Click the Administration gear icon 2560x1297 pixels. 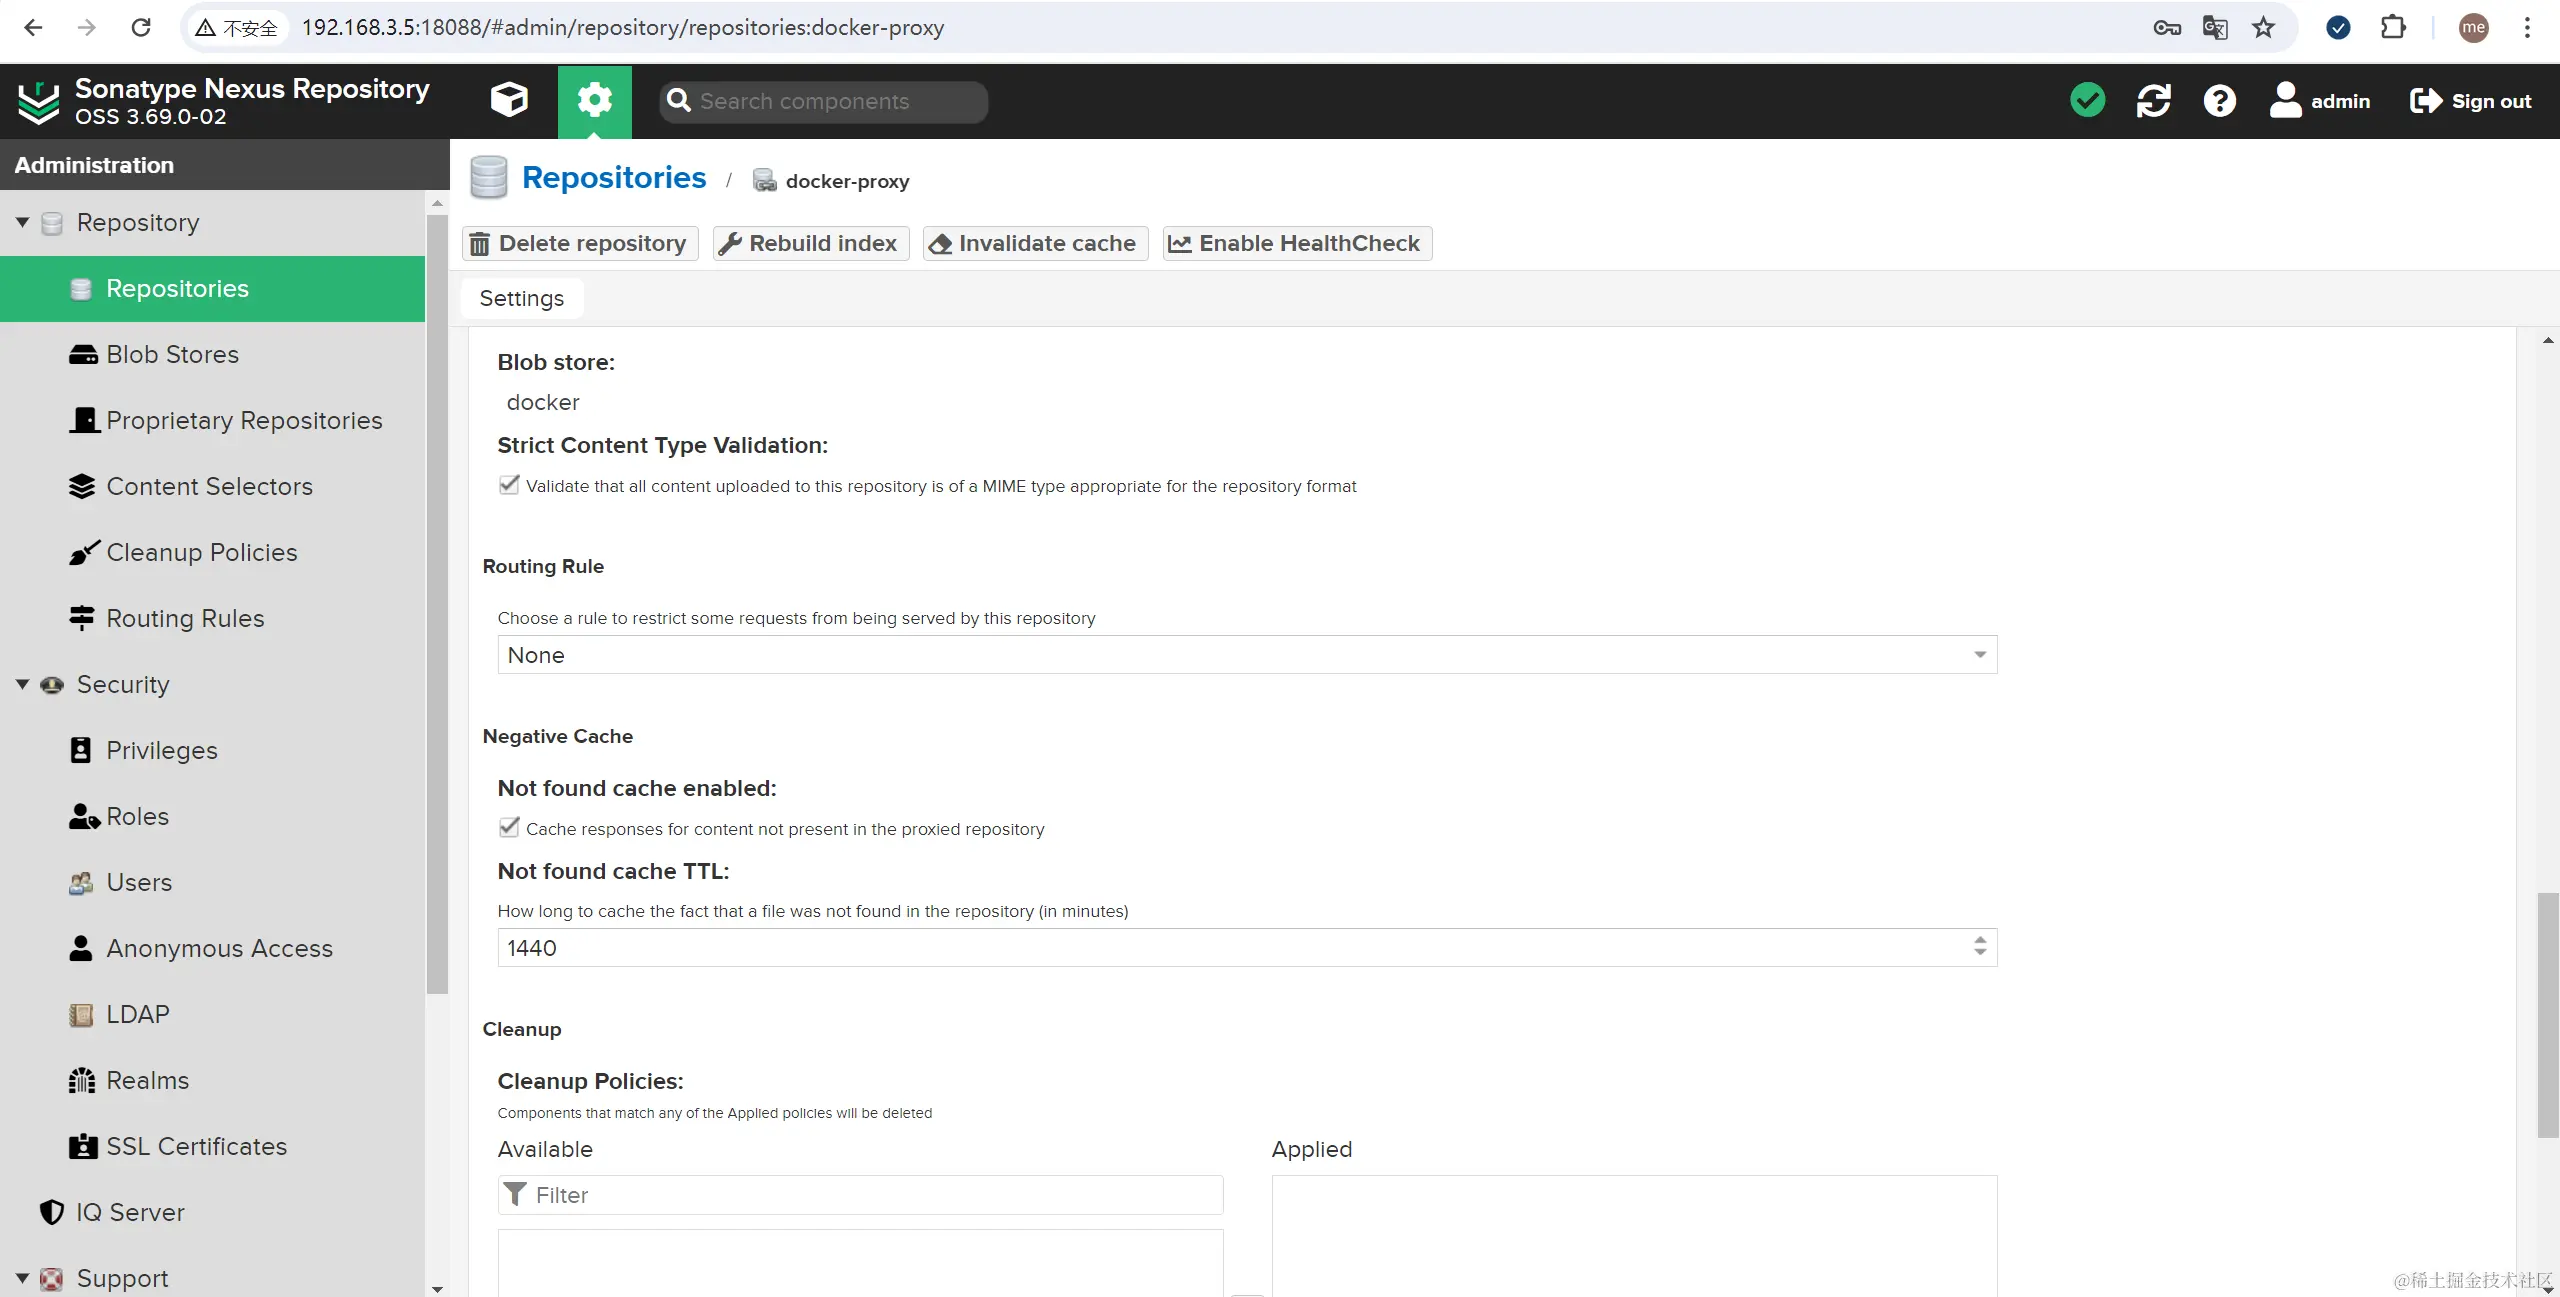point(594,100)
